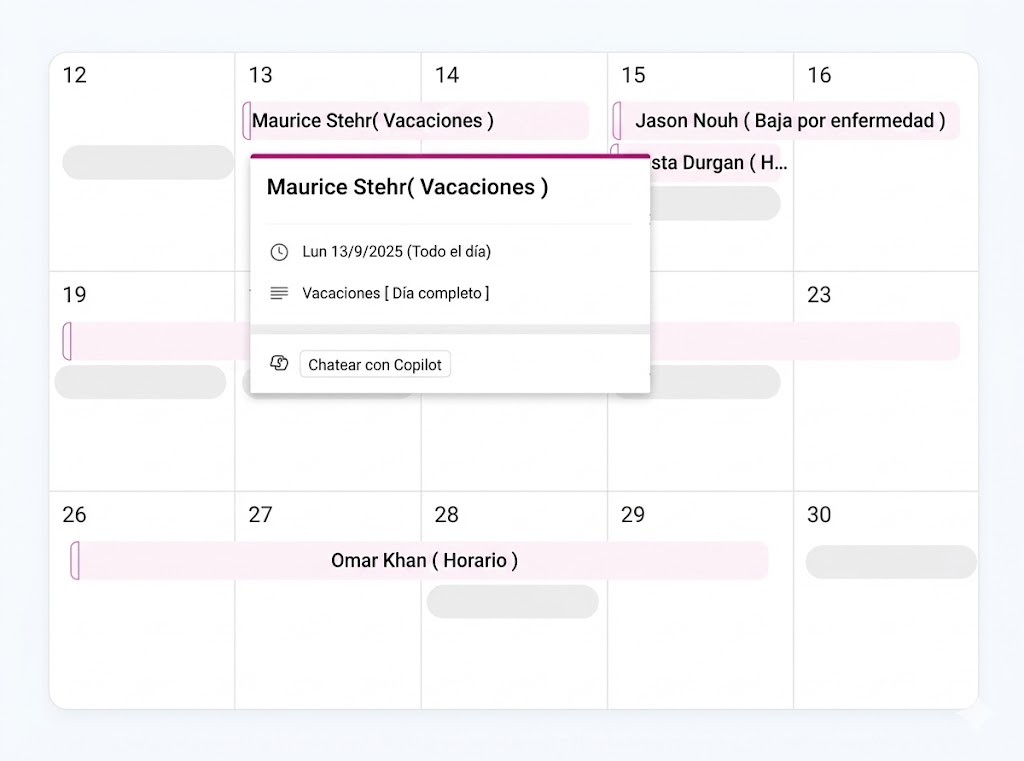Screen dimensions: 1024x761
Task: Select calendar day 16
Action: [819, 75]
